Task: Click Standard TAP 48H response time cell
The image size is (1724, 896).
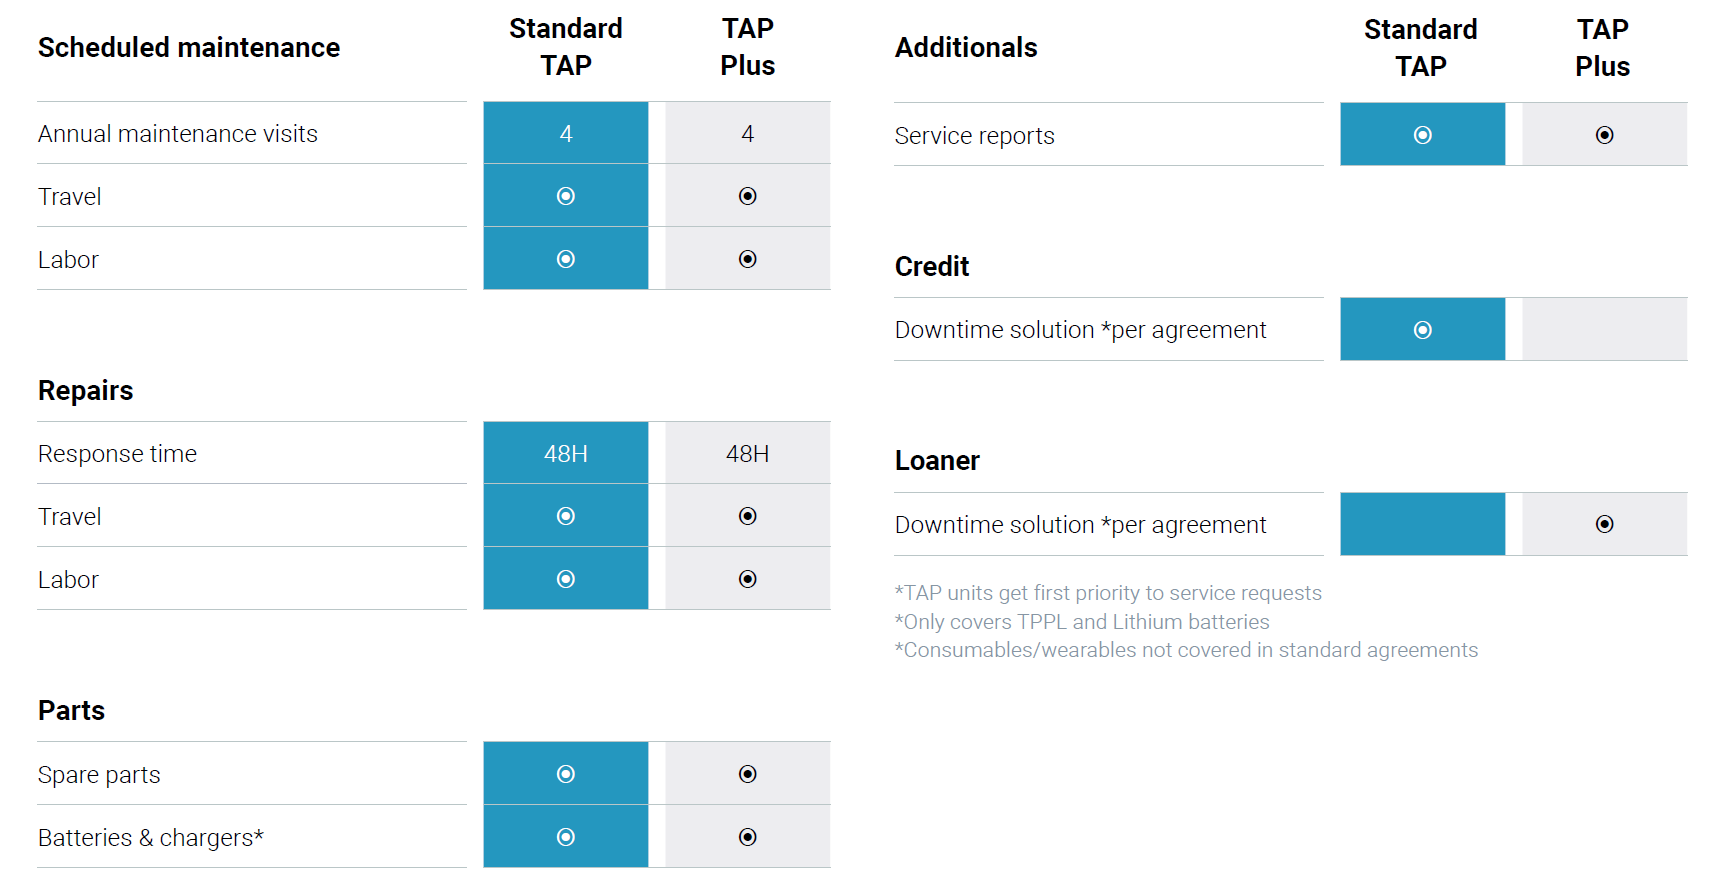Action: tap(566, 453)
